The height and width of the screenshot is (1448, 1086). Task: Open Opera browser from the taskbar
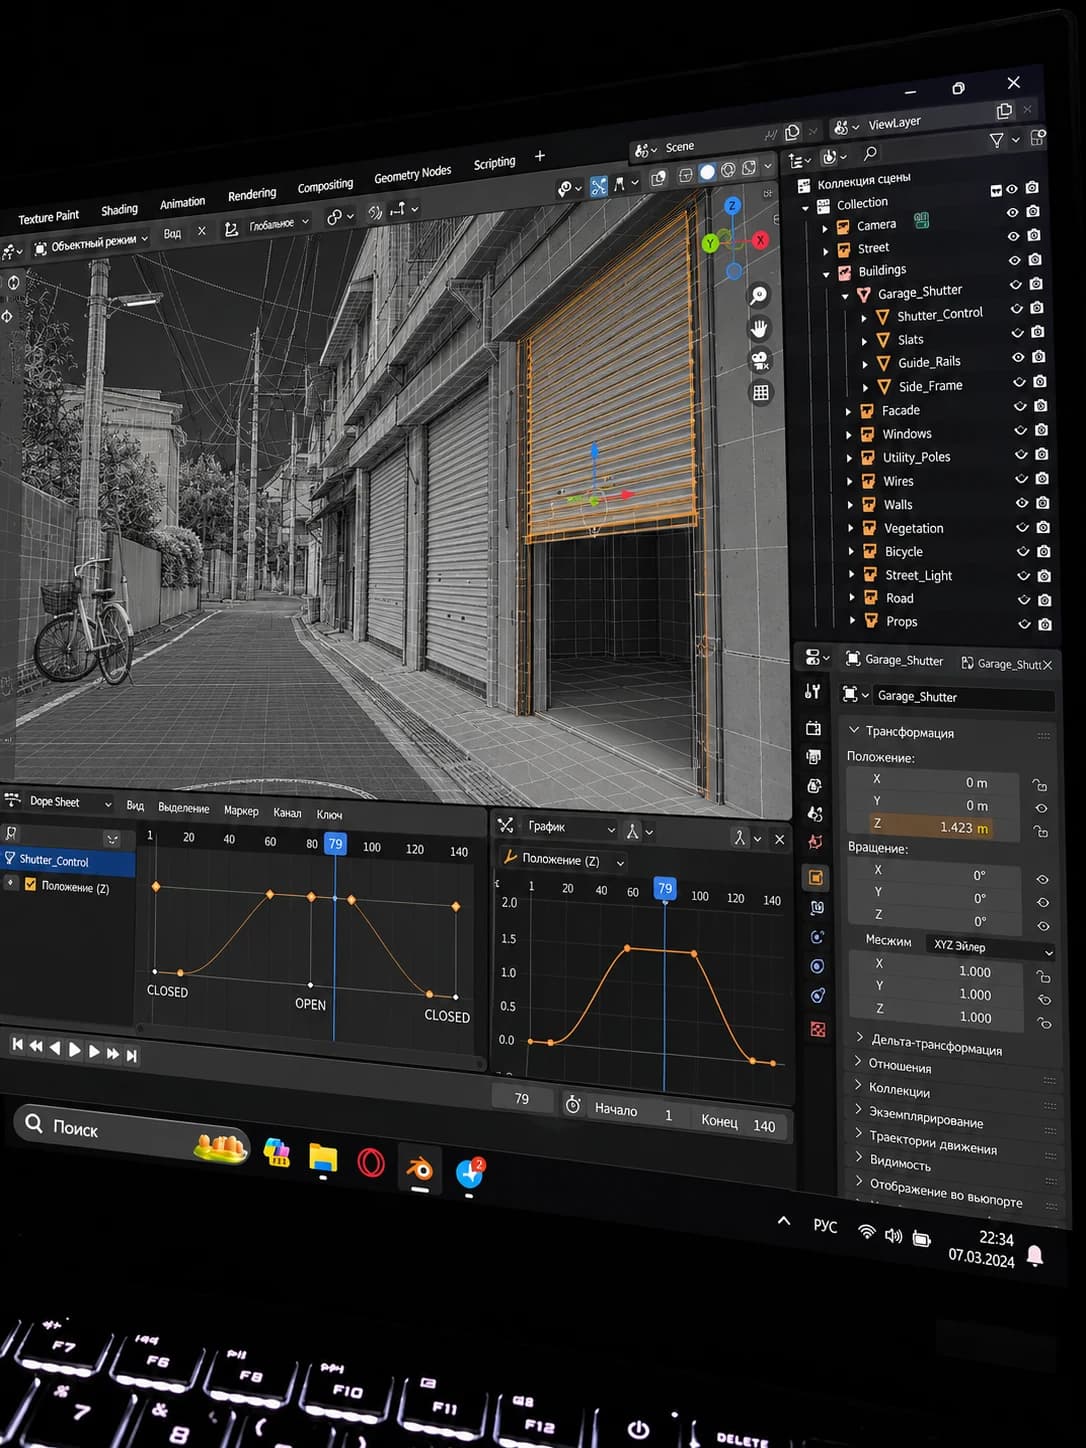pos(371,1162)
